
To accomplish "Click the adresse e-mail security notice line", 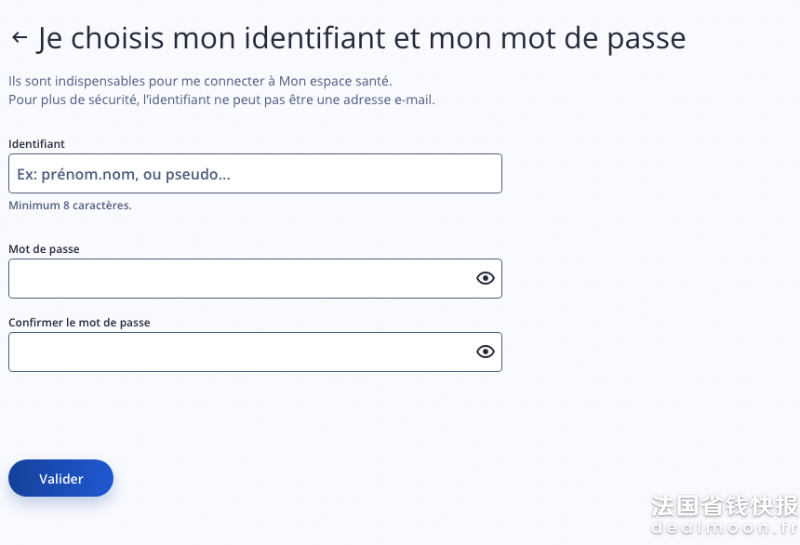I will [221, 100].
